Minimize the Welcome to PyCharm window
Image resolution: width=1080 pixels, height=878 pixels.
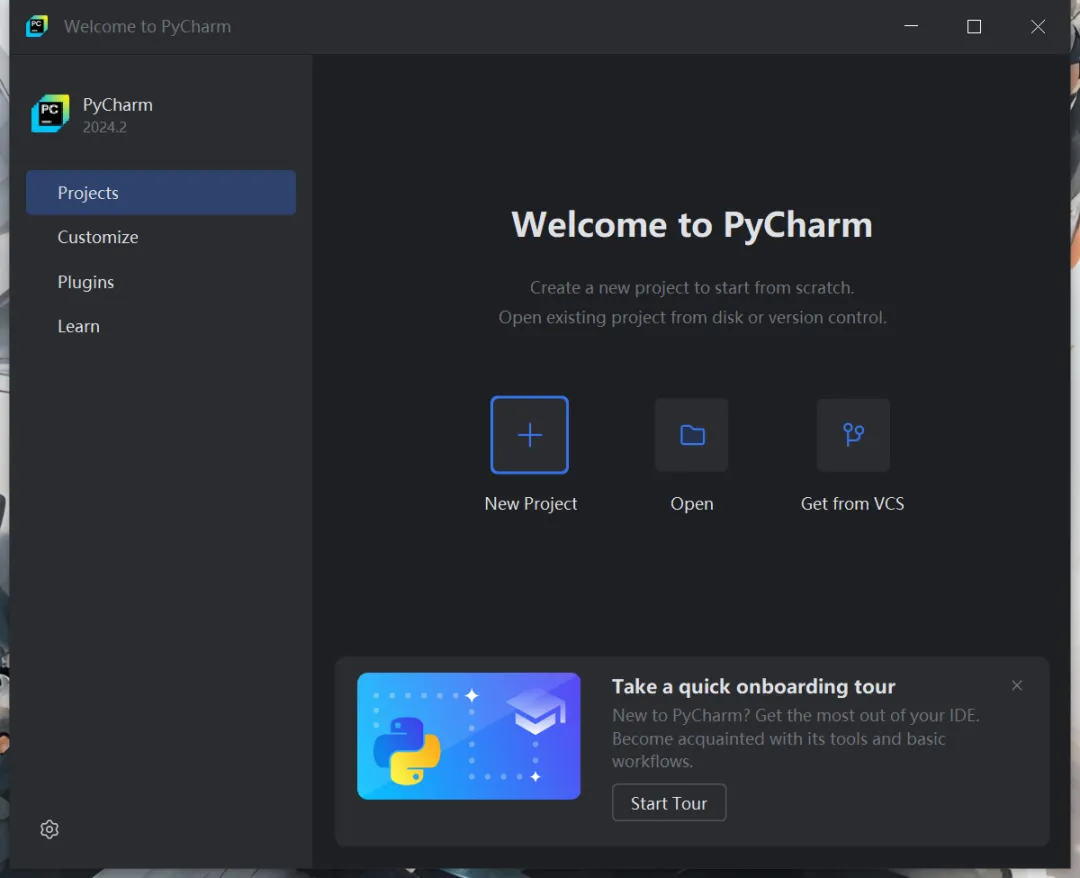(x=911, y=26)
